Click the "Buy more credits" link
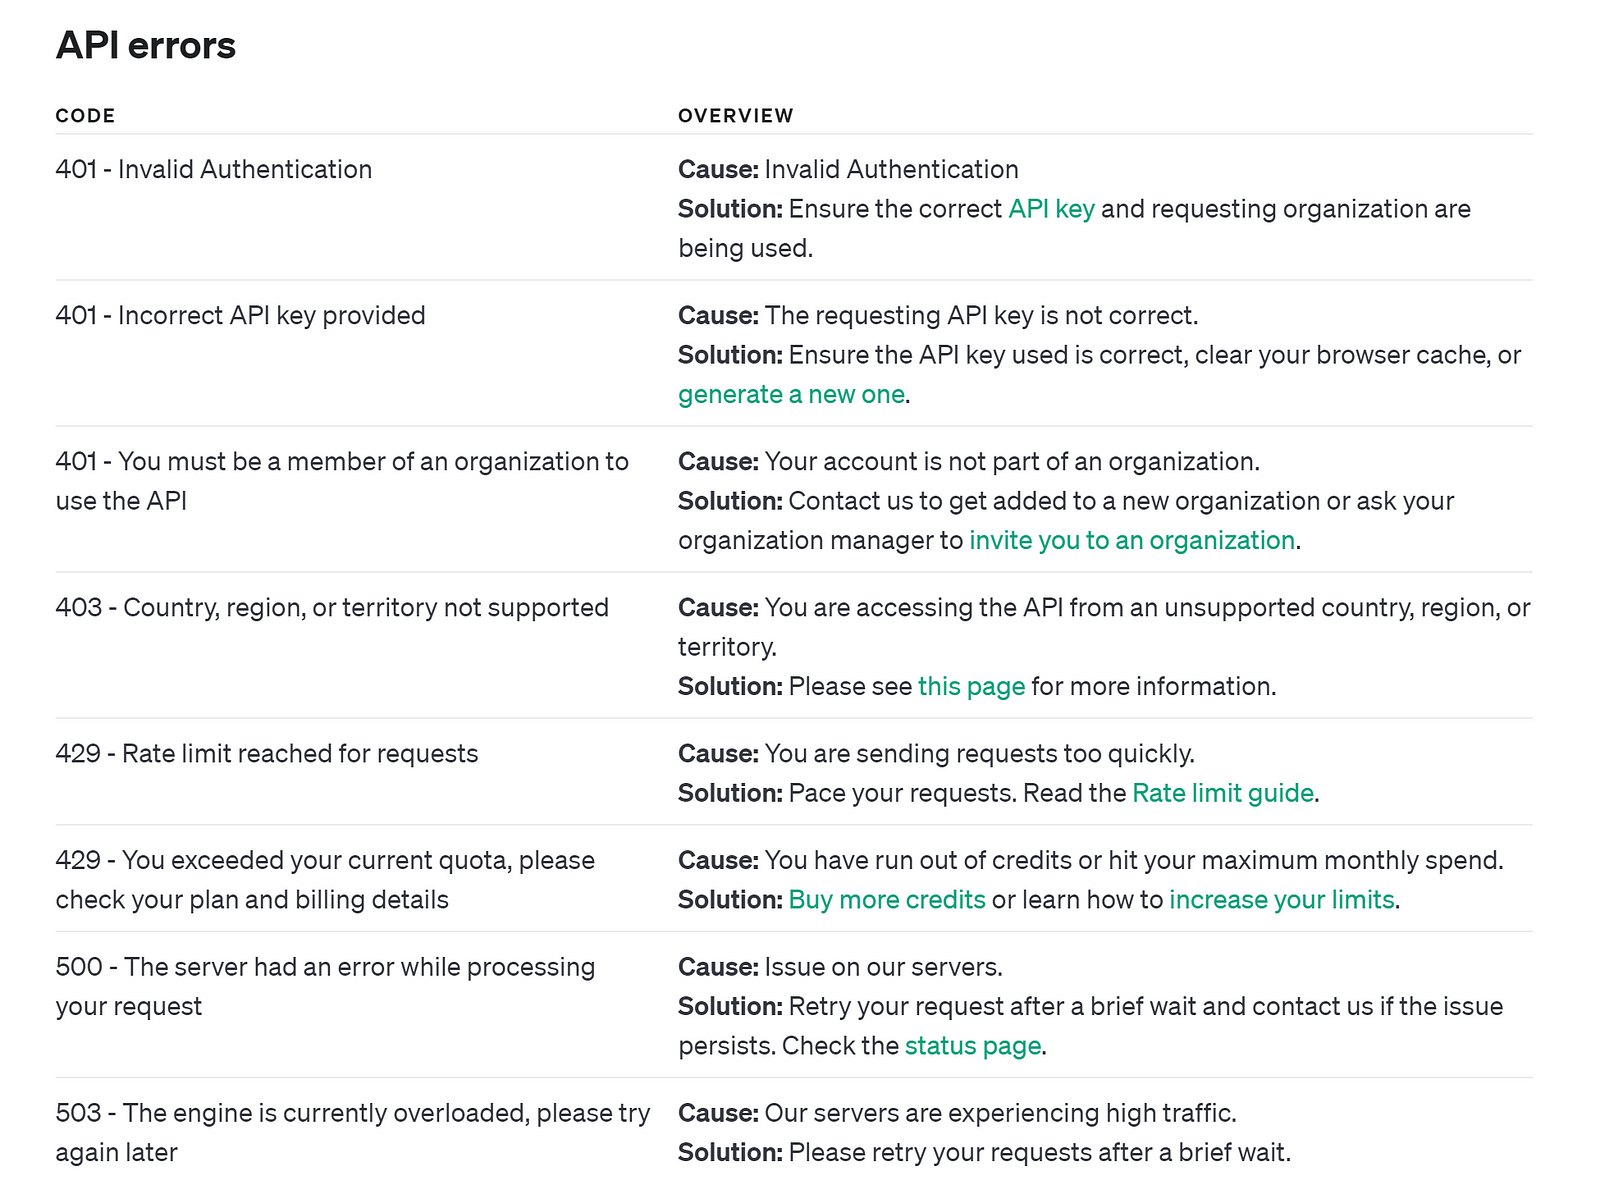This screenshot has height=1204, width=1600. [887, 900]
